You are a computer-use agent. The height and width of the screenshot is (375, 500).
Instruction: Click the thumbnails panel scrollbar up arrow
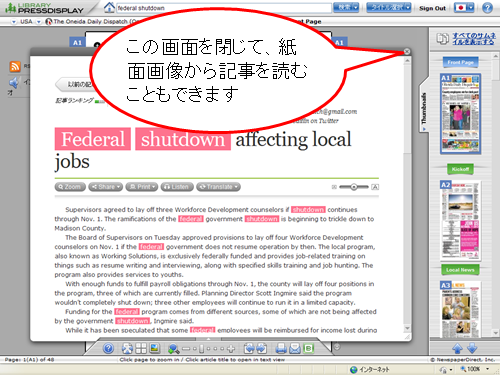tap(496, 56)
